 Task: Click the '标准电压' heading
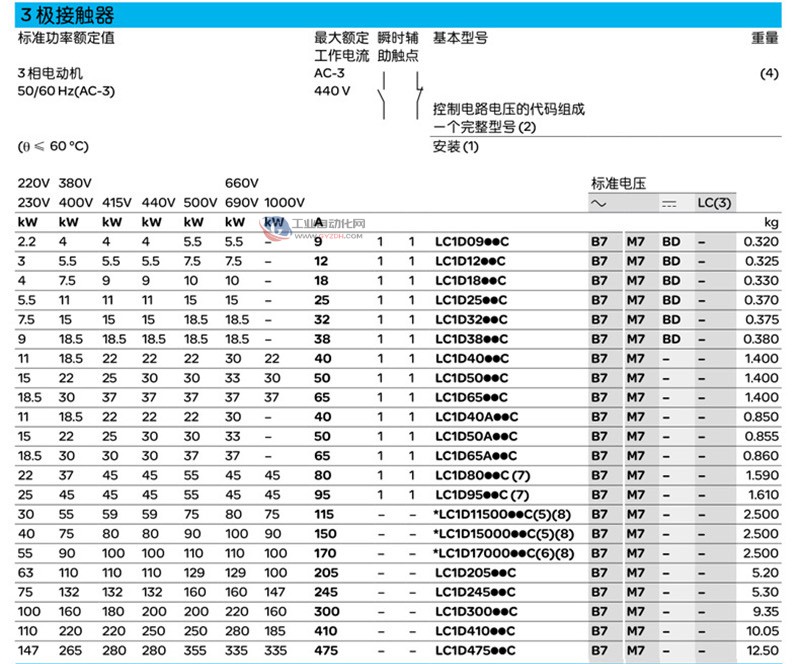pos(618,183)
